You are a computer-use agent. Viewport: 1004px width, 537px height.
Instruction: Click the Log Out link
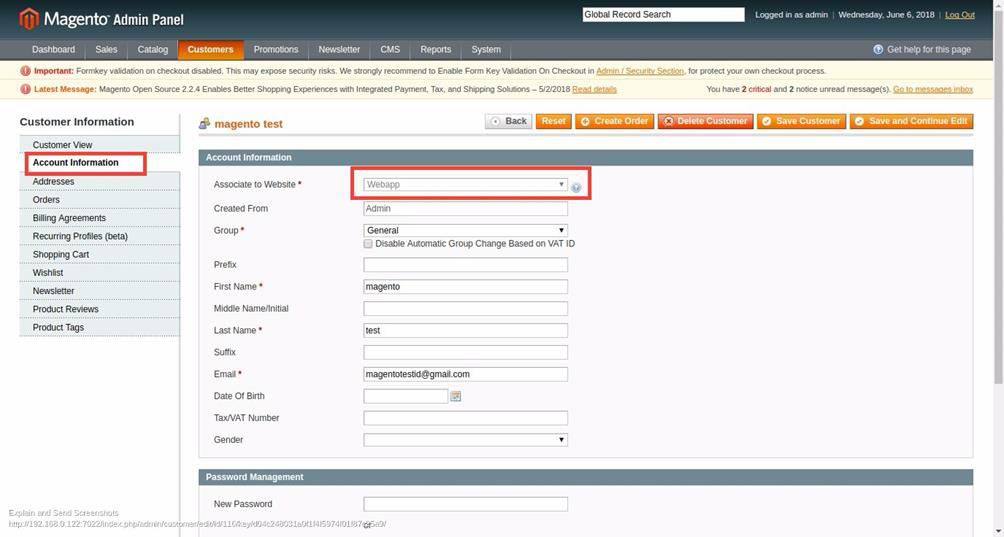[959, 15]
